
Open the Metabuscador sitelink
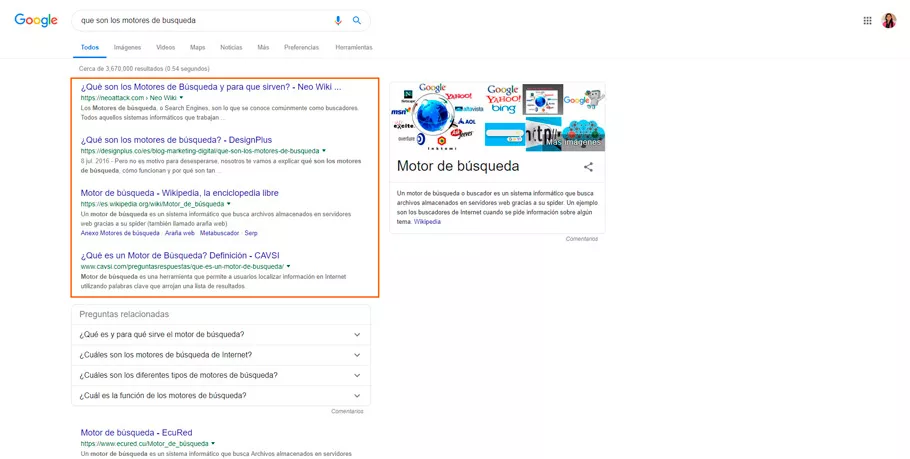[x=219, y=233]
